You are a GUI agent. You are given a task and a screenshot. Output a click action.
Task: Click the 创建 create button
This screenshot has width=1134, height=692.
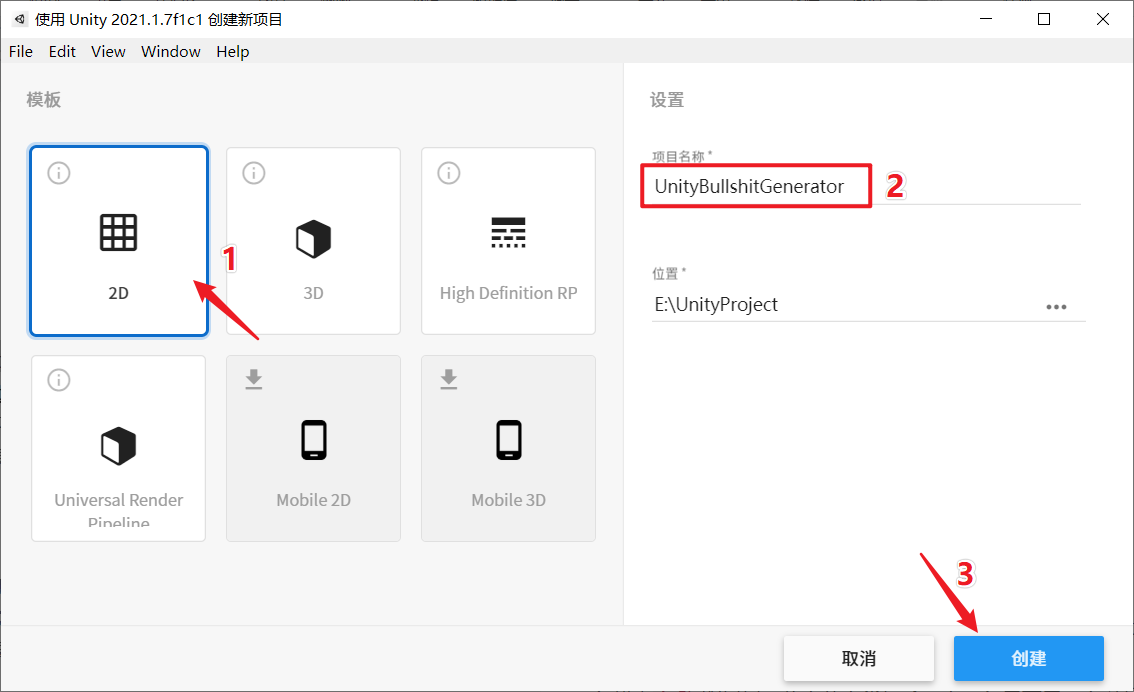(x=1028, y=658)
